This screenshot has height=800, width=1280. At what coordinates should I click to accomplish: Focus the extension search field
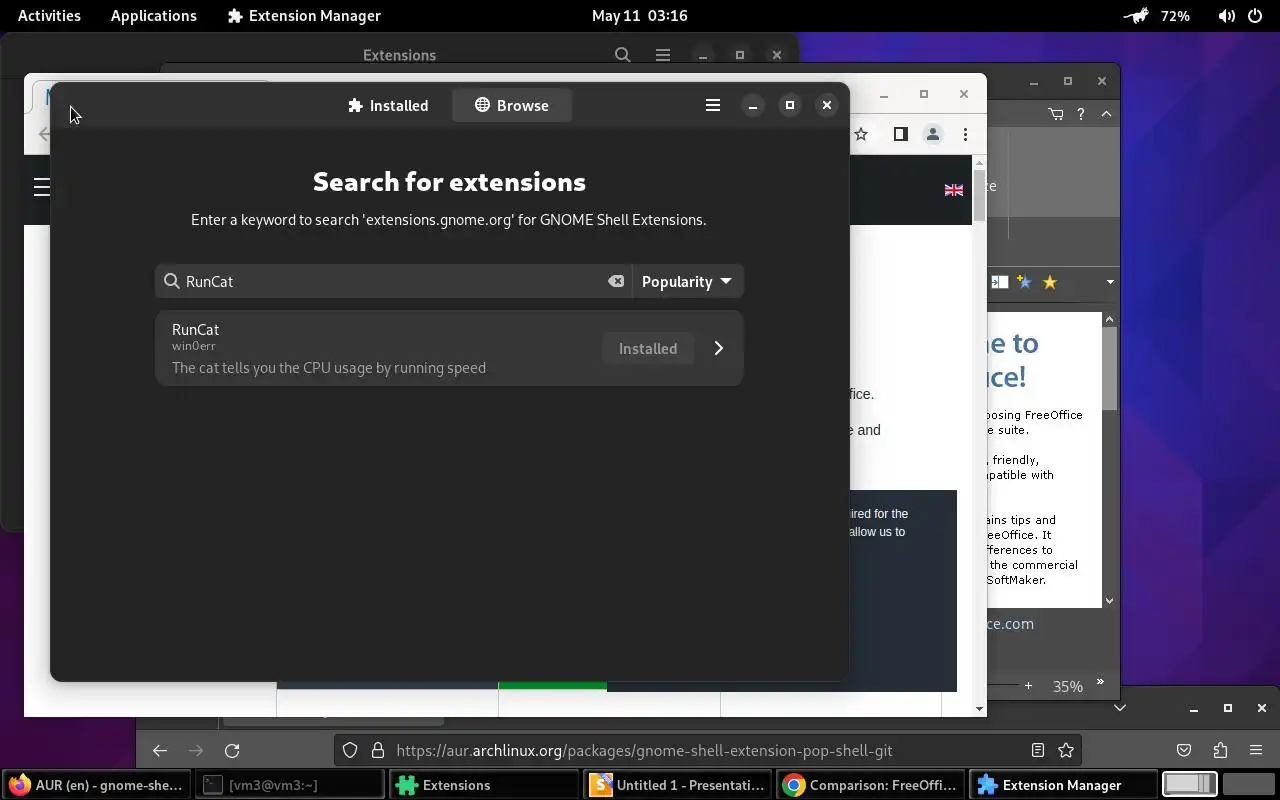[x=393, y=281]
